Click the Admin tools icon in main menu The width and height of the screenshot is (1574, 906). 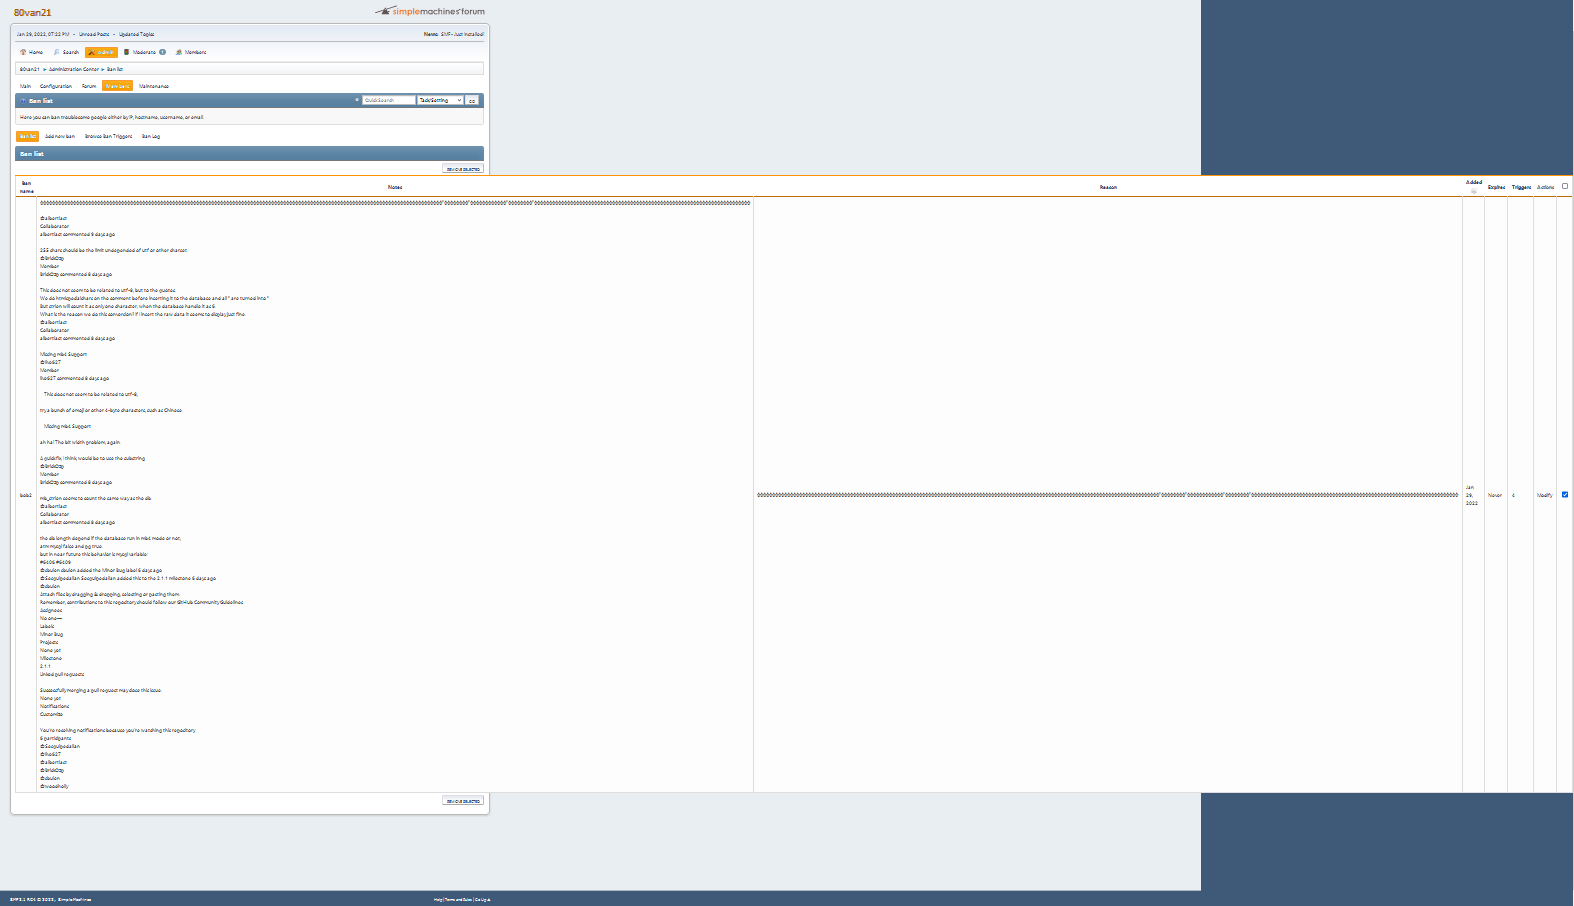(x=92, y=52)
